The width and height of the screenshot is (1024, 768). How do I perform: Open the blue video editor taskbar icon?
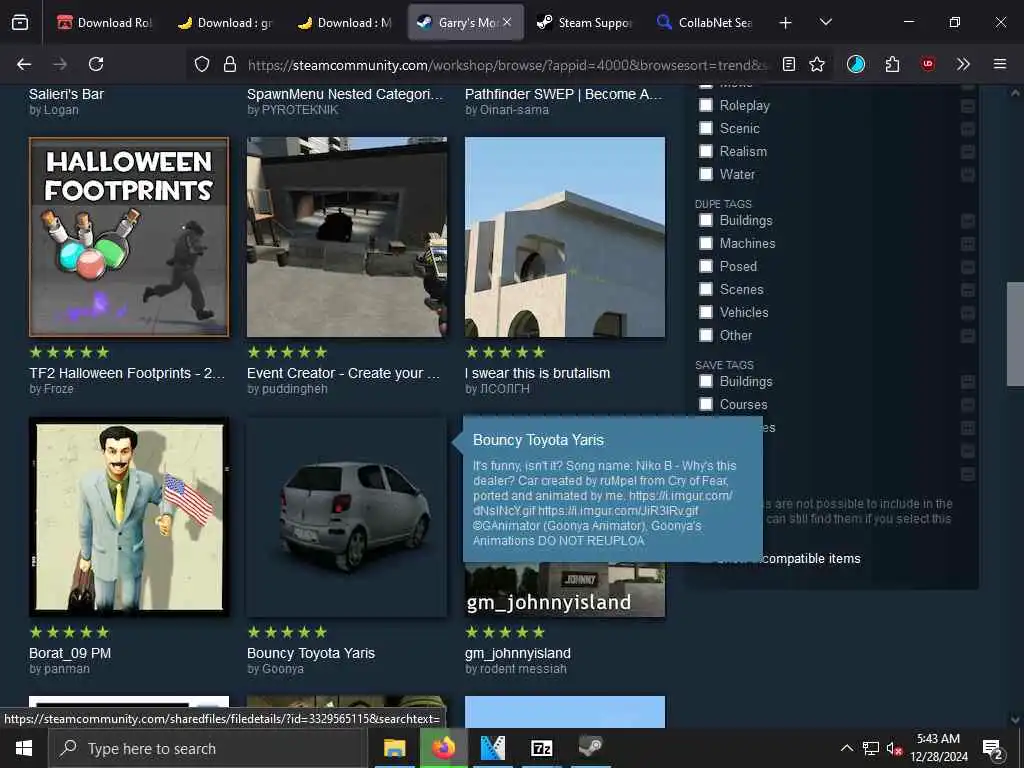point(492,748)
